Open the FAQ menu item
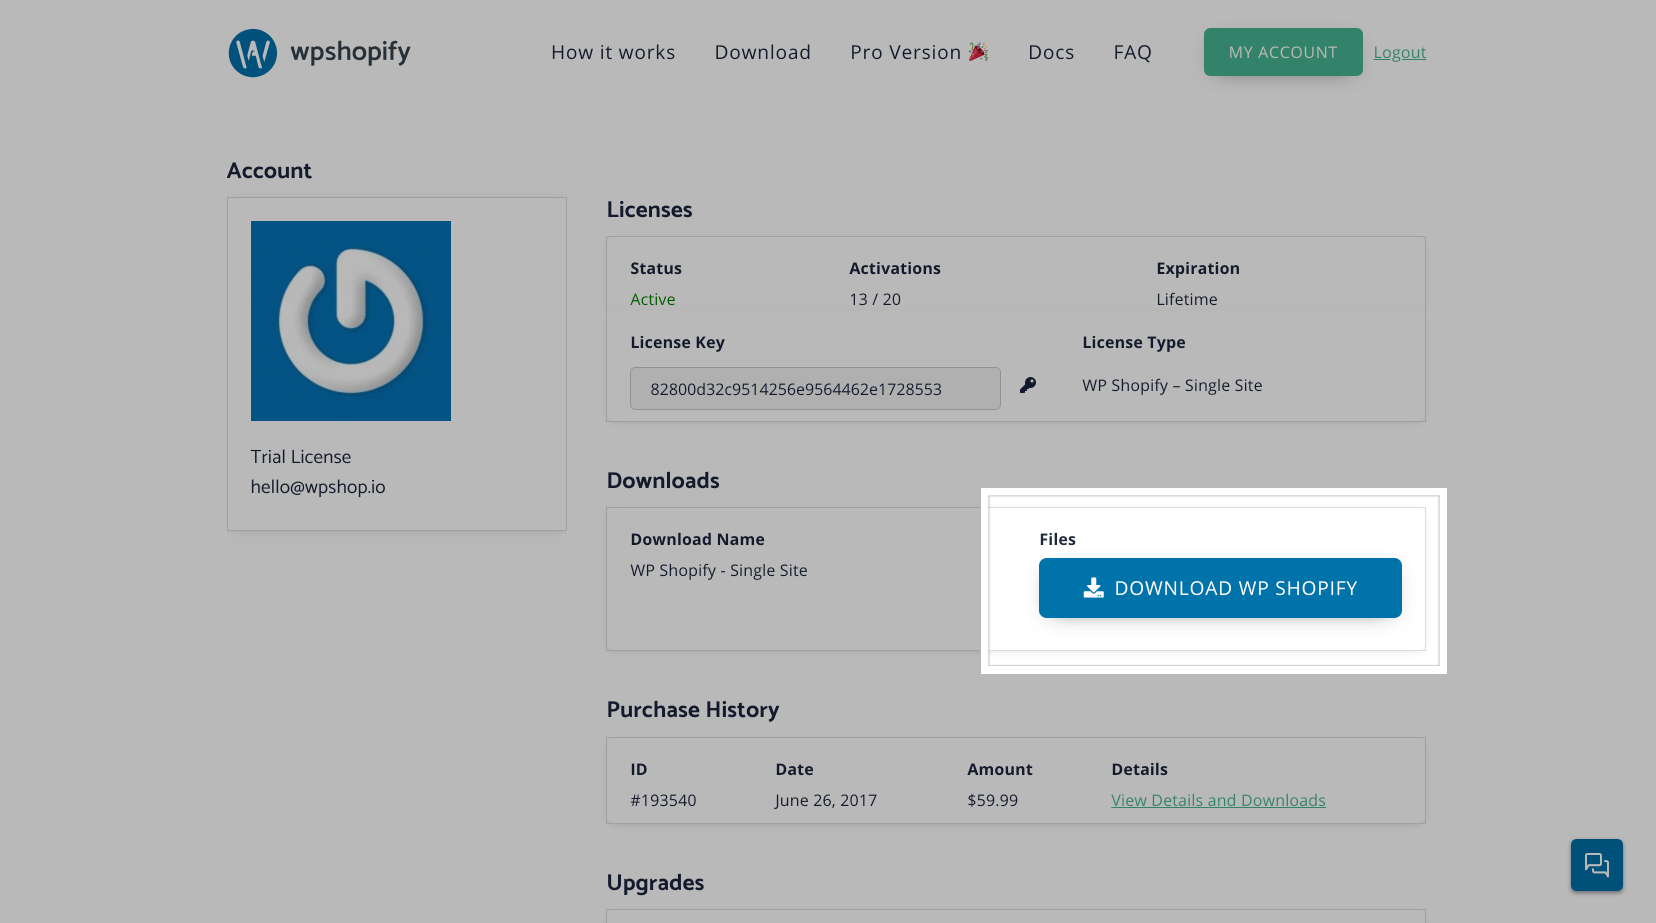Viewport: 1656px width, 923px height. pos(1133,53)
